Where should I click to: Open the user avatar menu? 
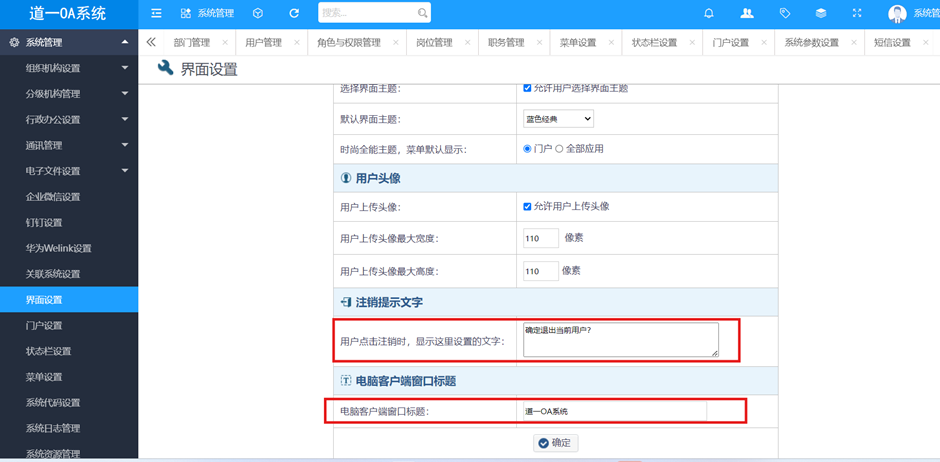(x=897, y=13)
